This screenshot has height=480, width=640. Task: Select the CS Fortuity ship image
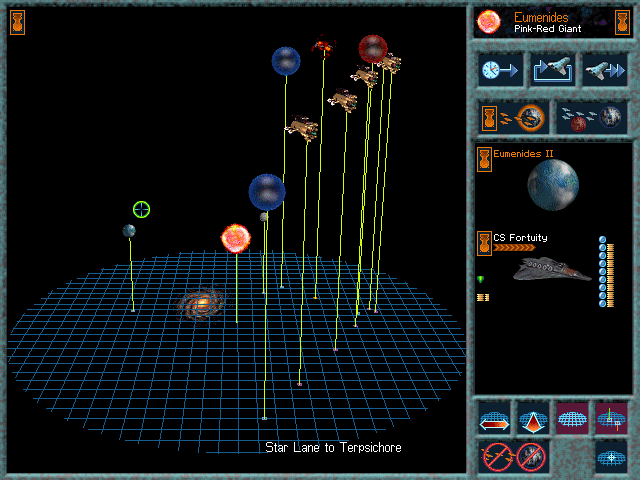552,269
